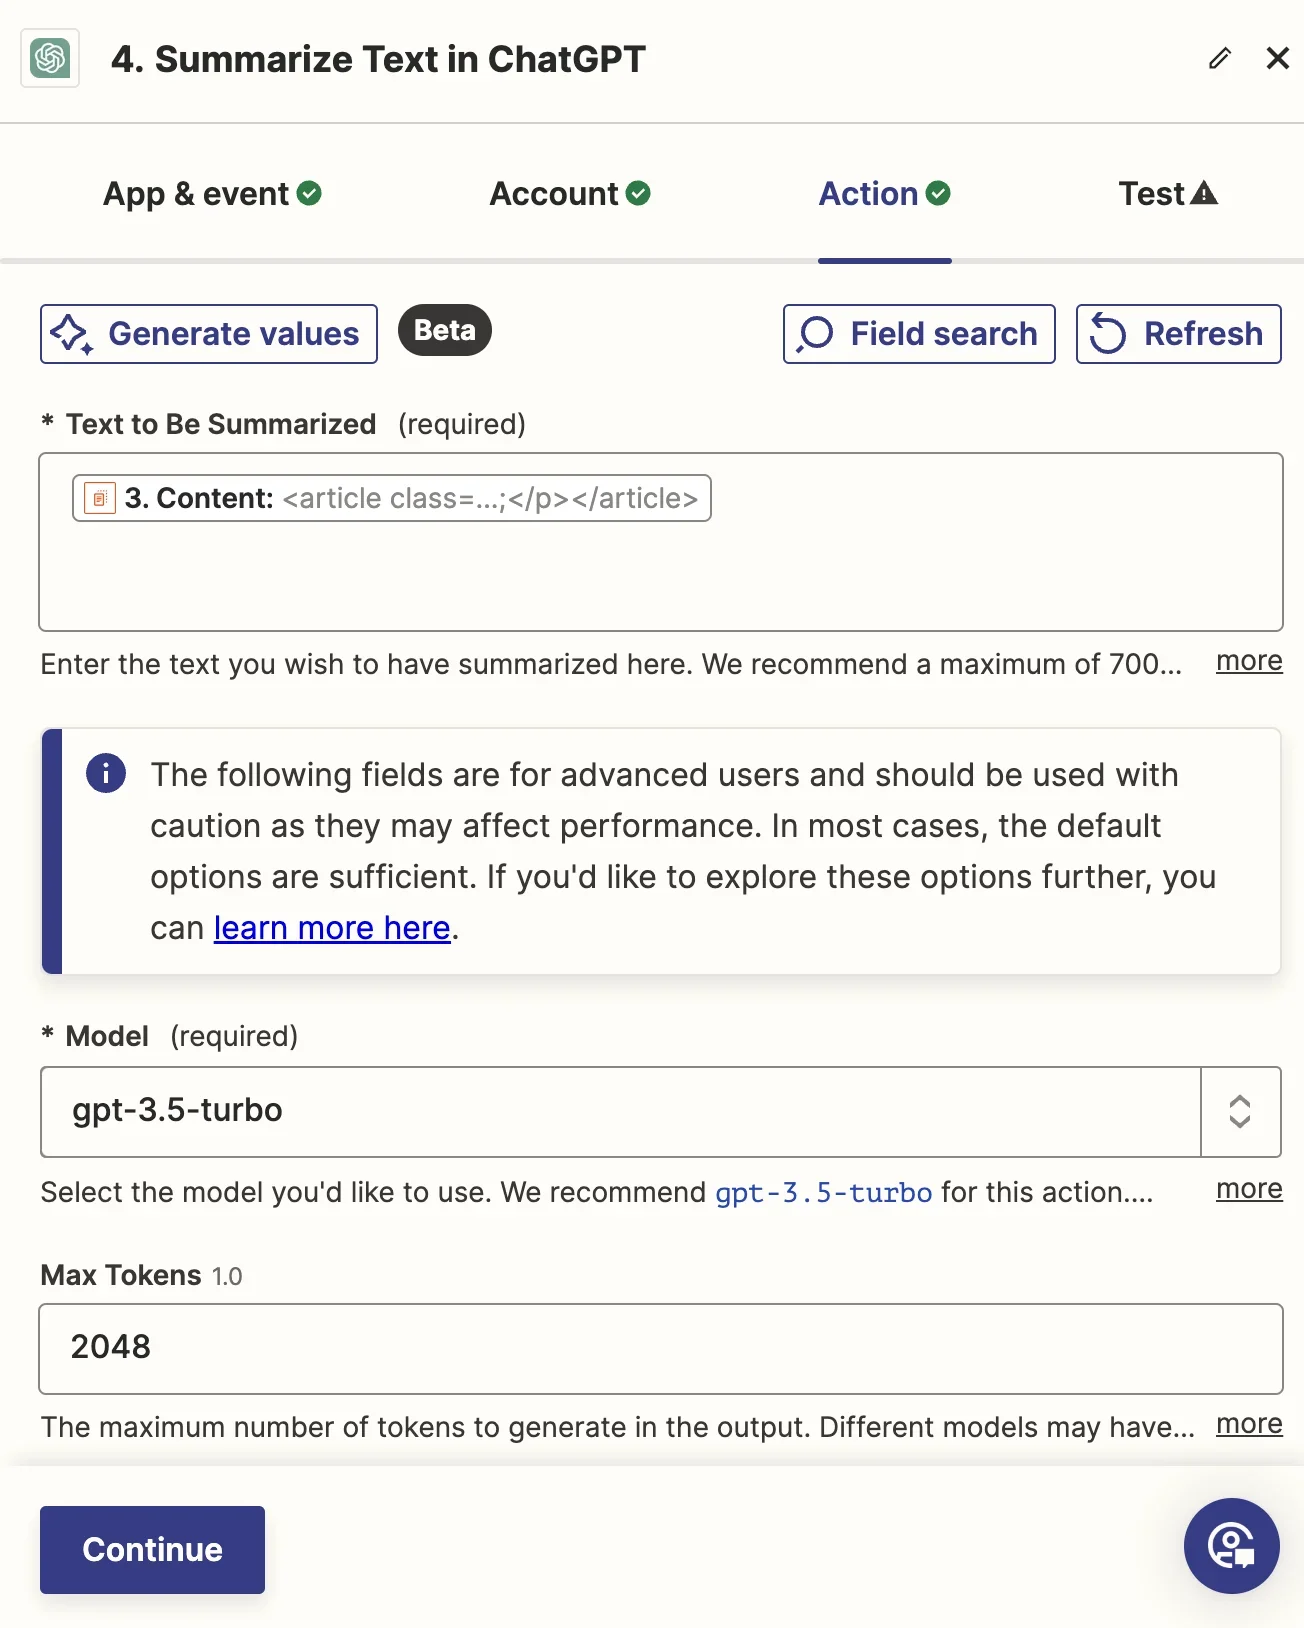Select the Action tab
This screenshot has width=1304, height=1628.
pyautogui.click(x=885, y=193)
